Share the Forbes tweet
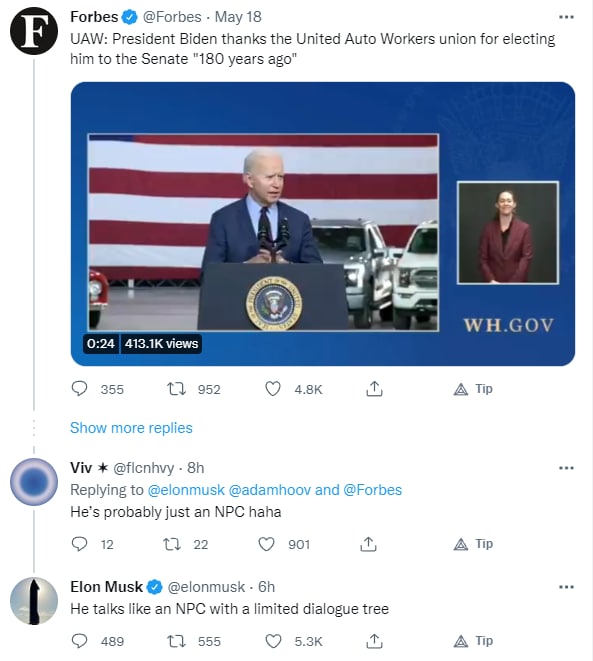Viewport: 593px width, 661px height. pos(374,389)
